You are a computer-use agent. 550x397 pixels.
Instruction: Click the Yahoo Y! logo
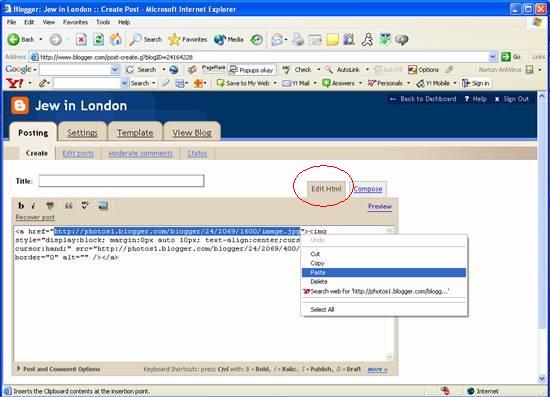click(x=15, y=83)
